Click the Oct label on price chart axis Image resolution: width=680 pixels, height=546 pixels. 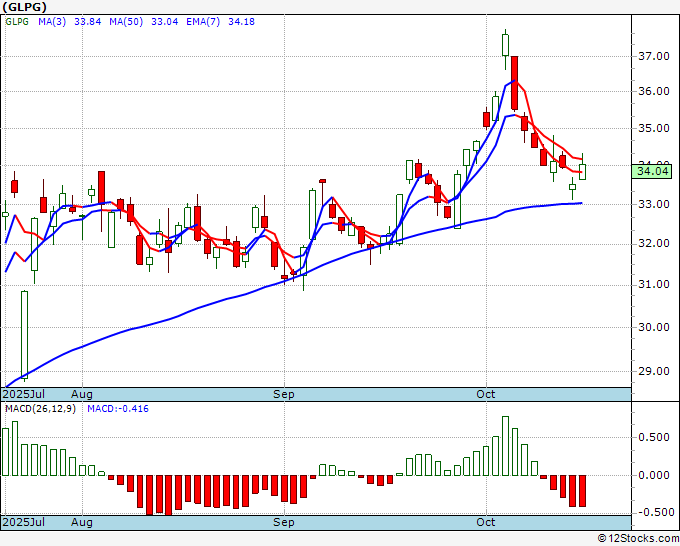click(x=485, y=394)
